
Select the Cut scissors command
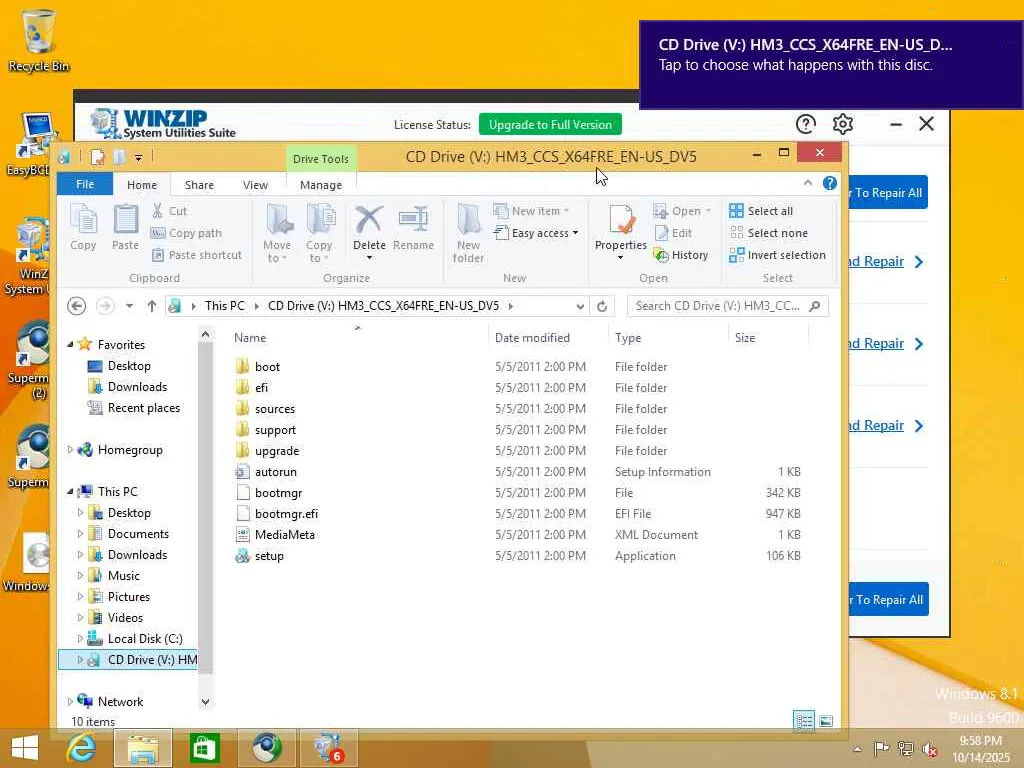click(169, 211)
